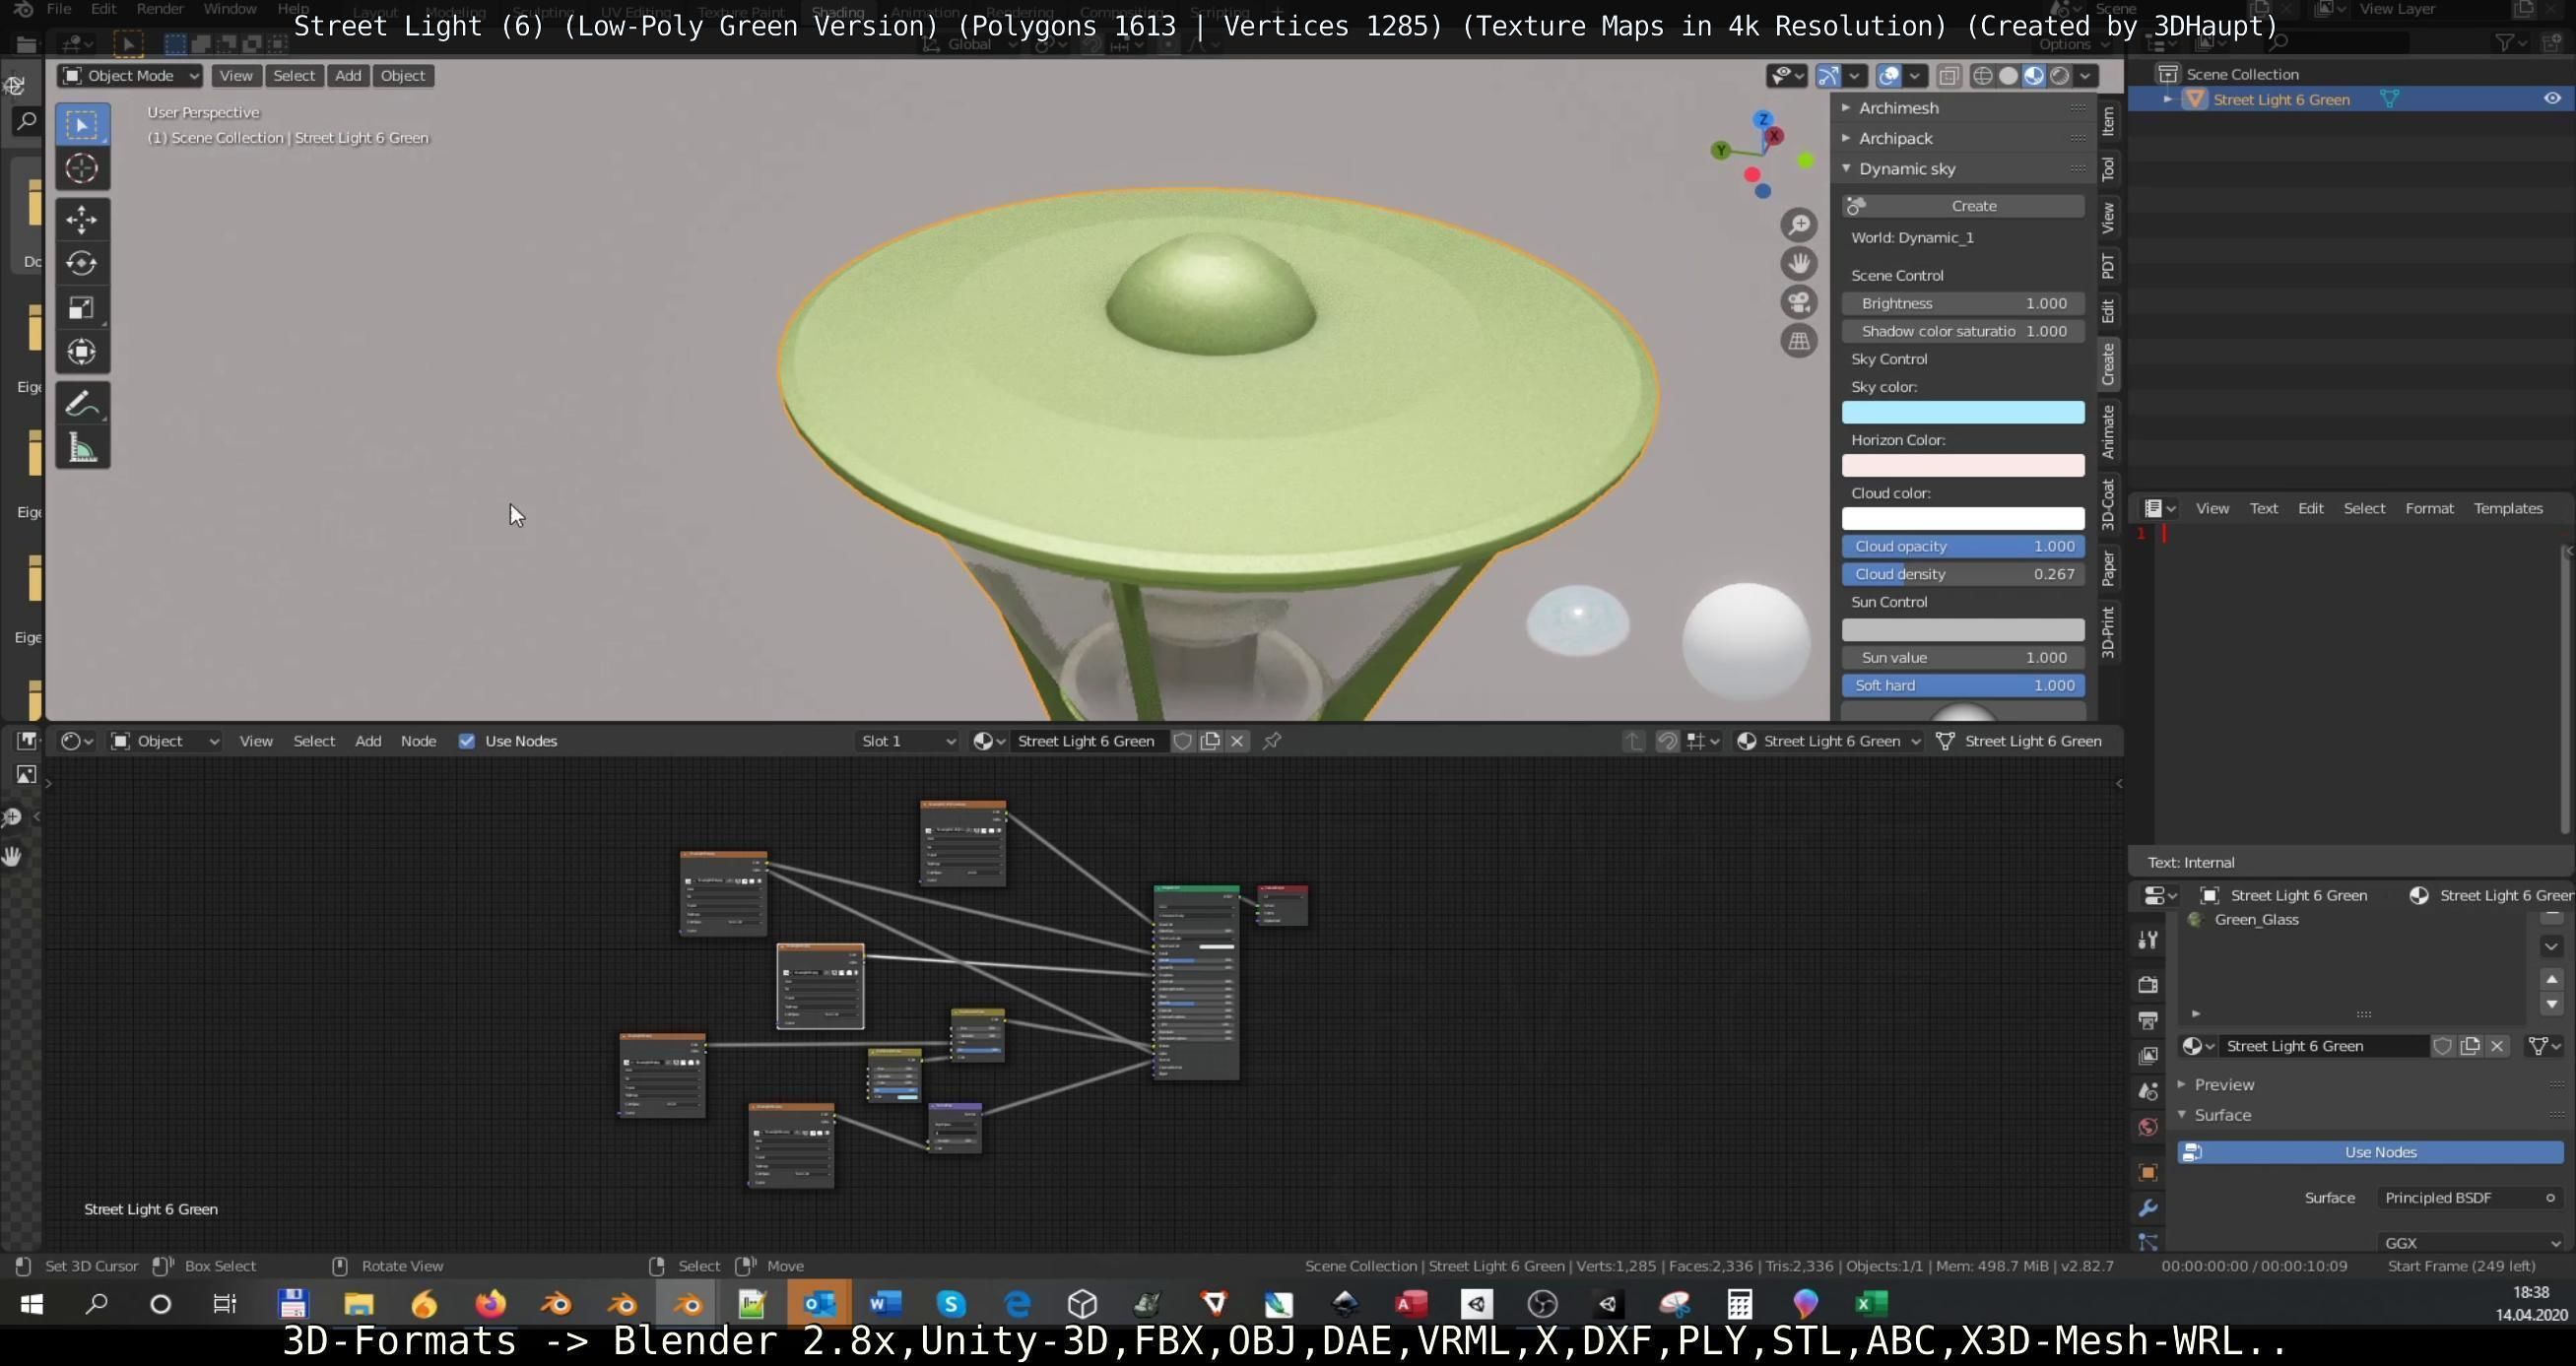
Task: Select the Rotate tool
Action: click(x=82, y=263)
